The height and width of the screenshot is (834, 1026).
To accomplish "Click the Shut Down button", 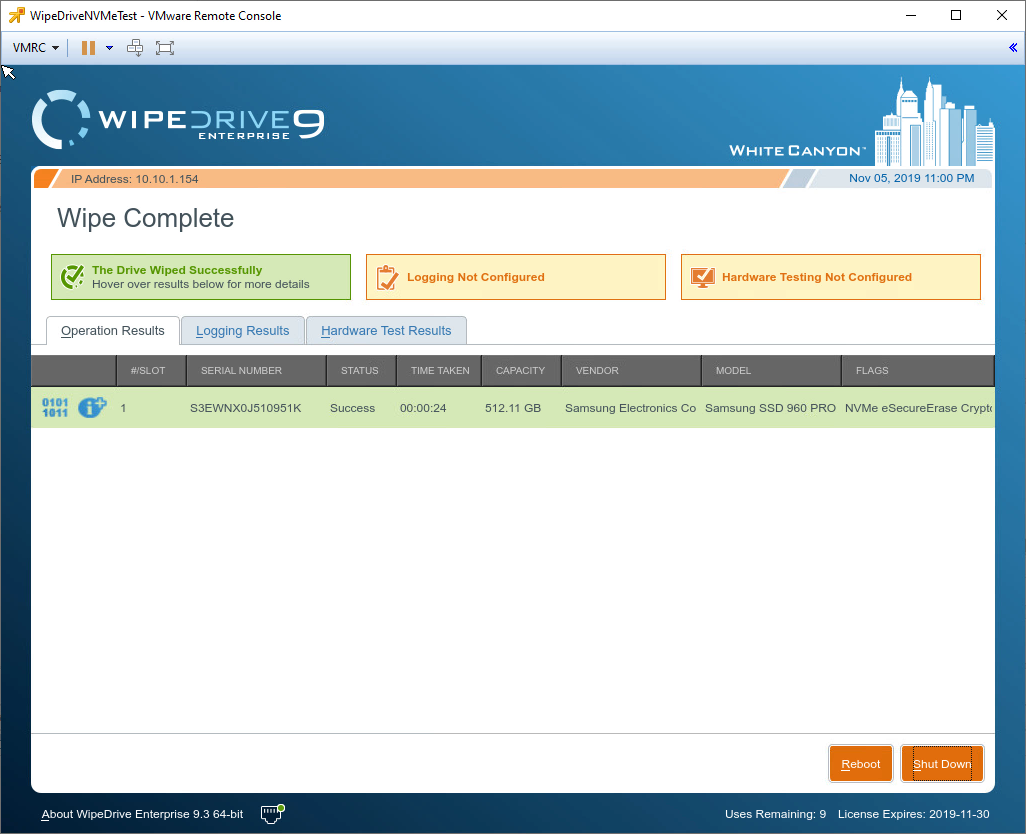I will point(942,763).
